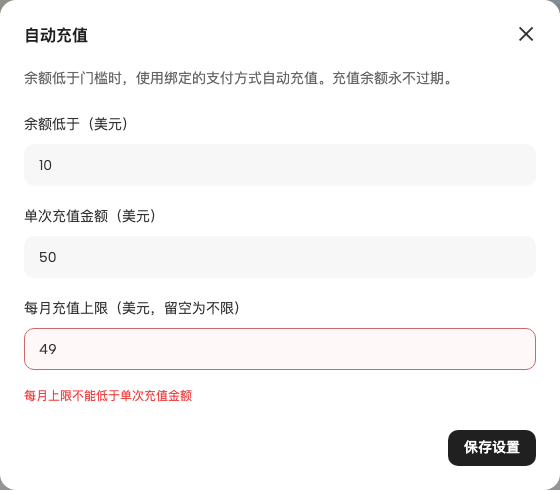560x490 pixels.
Task: Click the 保存设置 button
Action: pos(492,448)
